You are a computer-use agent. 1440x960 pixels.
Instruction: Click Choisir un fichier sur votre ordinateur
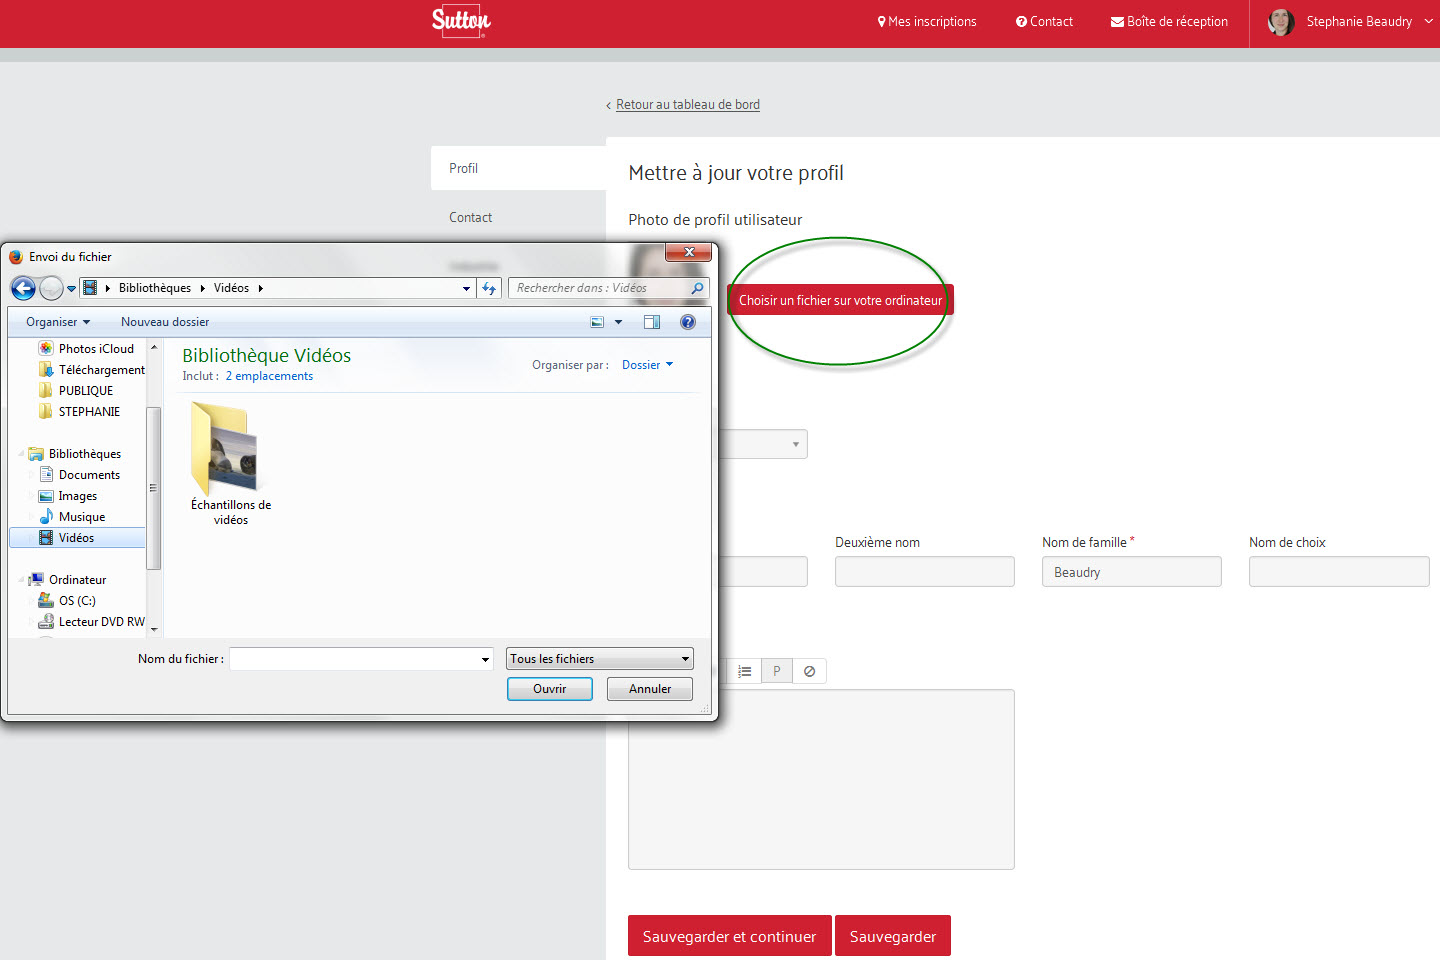[840, 300]
